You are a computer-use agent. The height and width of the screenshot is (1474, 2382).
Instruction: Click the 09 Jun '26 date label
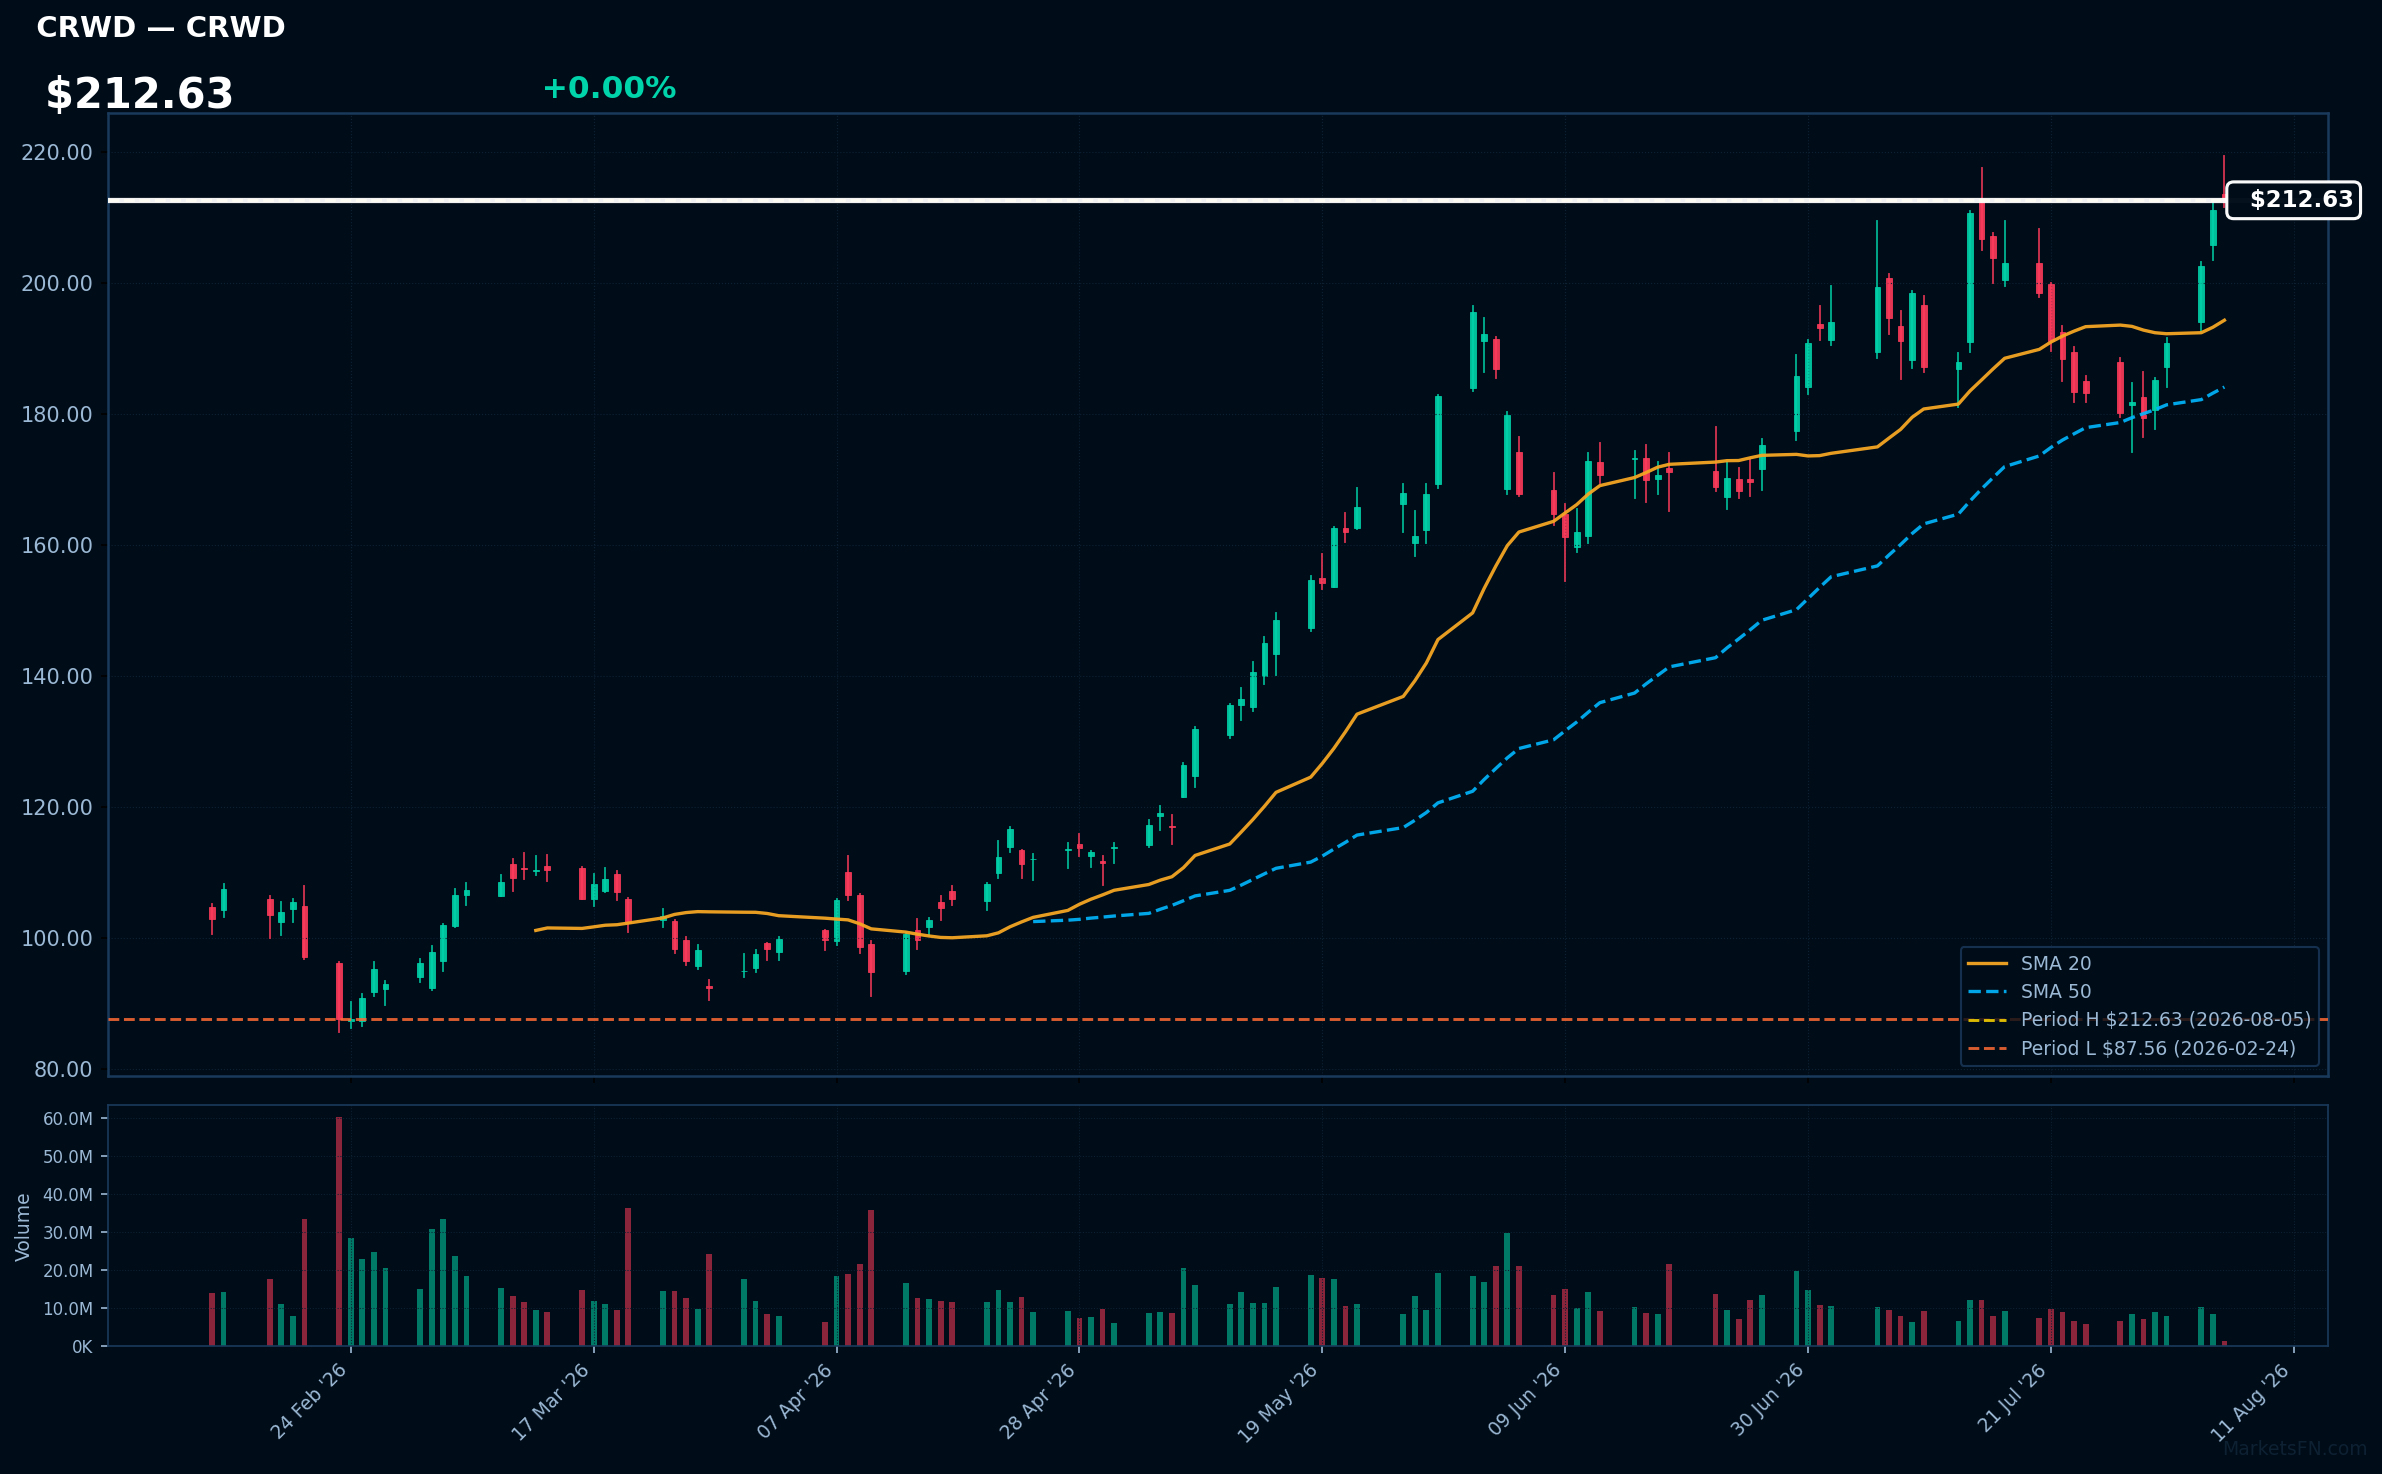1523,1401
